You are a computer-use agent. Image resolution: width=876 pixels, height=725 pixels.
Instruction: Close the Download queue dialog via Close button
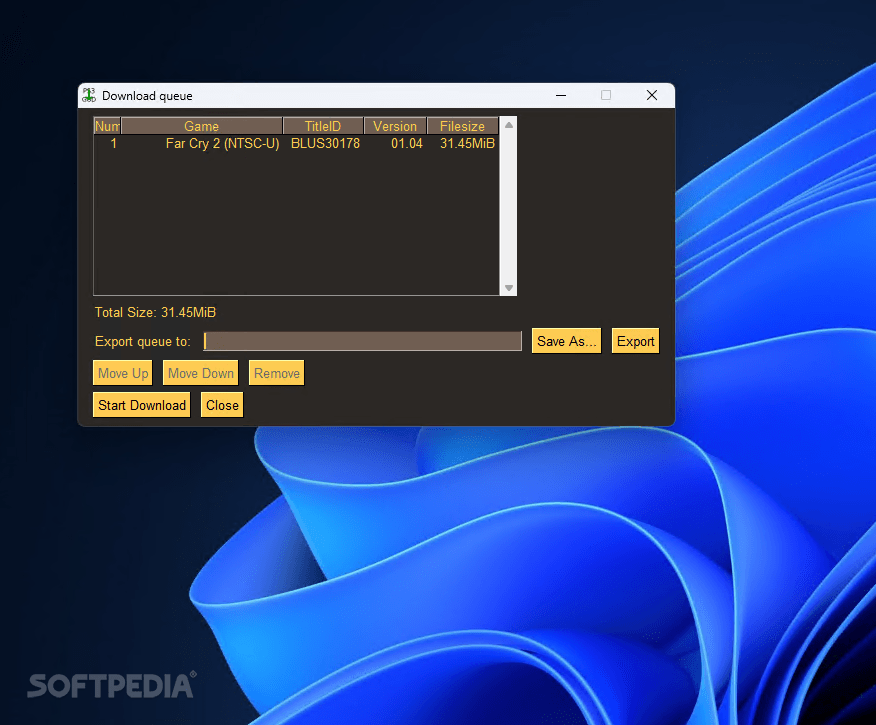tap(222, 405)
